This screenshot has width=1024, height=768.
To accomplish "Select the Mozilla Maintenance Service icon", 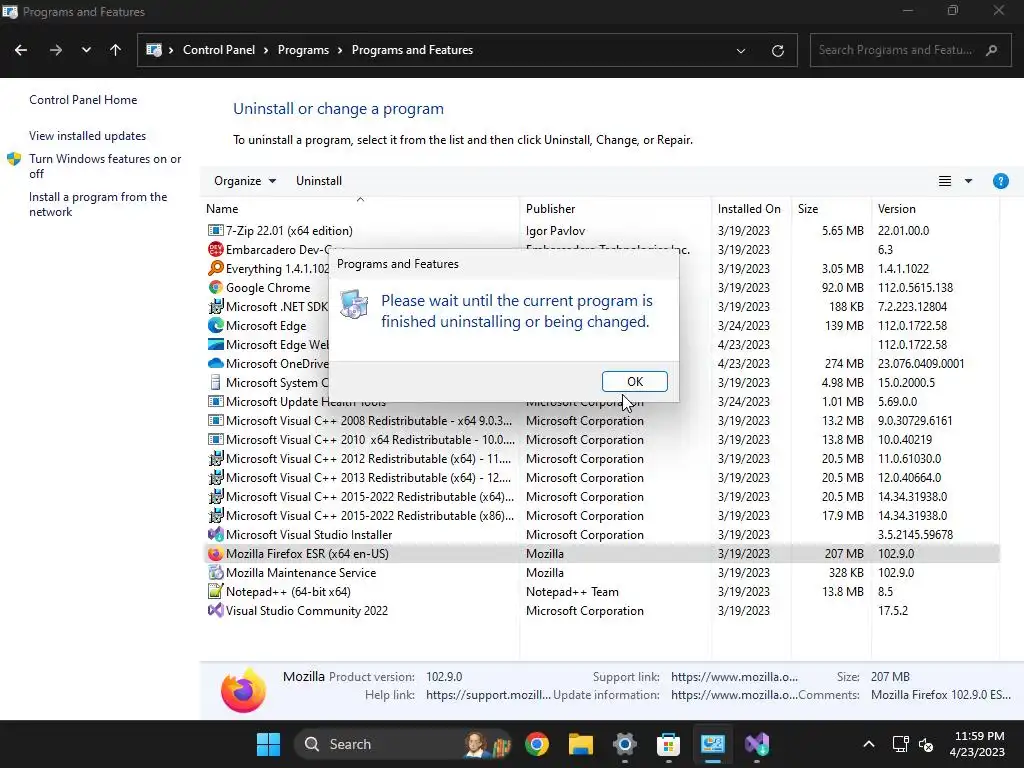I will [215, 573].
